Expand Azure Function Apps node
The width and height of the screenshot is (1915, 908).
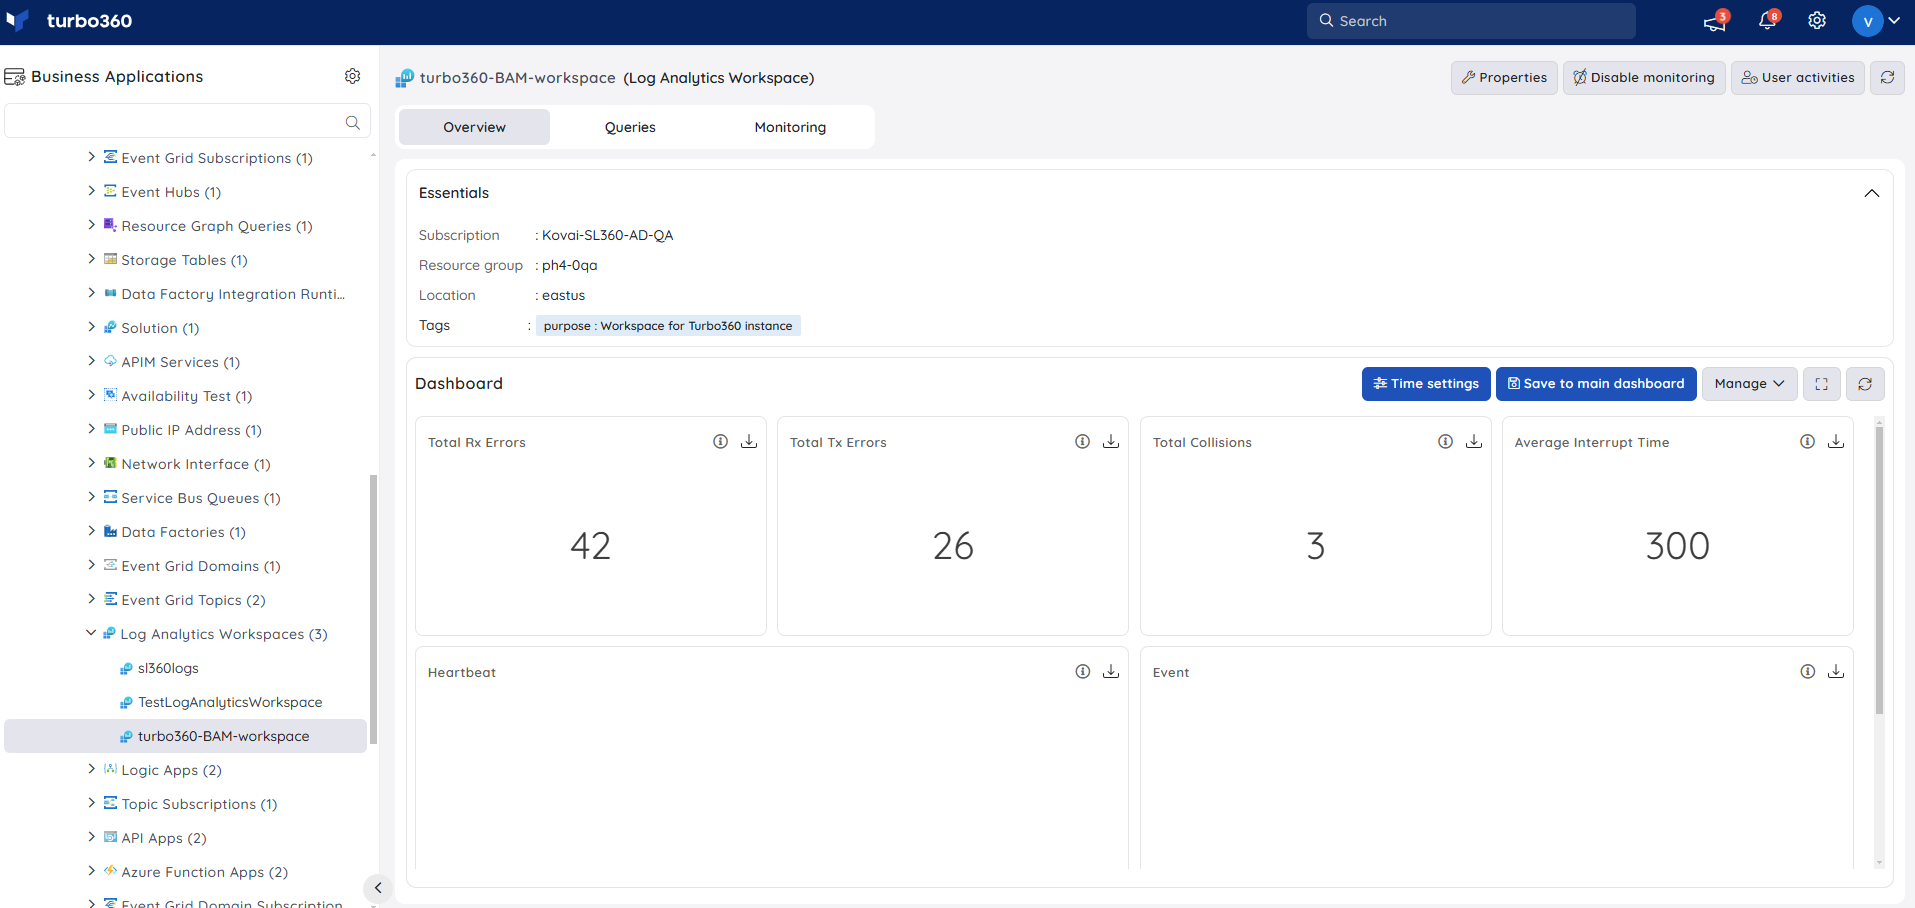(92, 871)
